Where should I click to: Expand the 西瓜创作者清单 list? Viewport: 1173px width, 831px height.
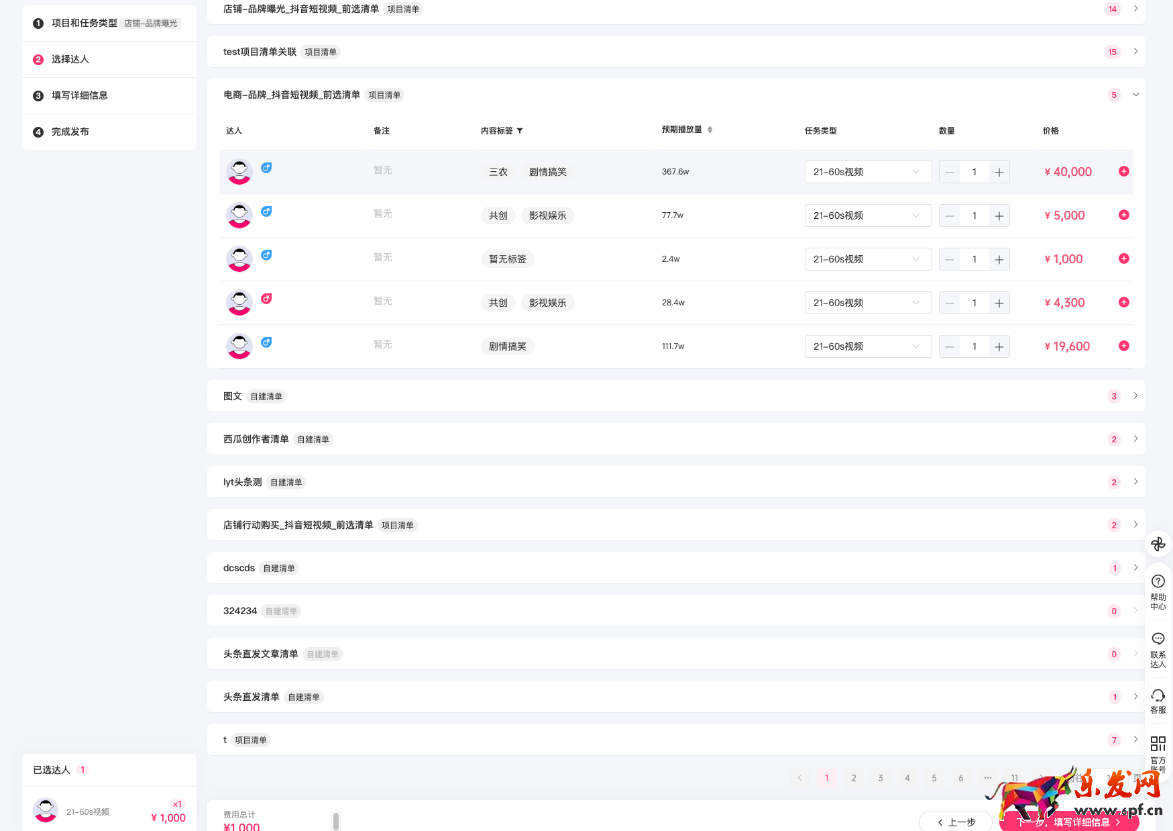click(1136, 439)
